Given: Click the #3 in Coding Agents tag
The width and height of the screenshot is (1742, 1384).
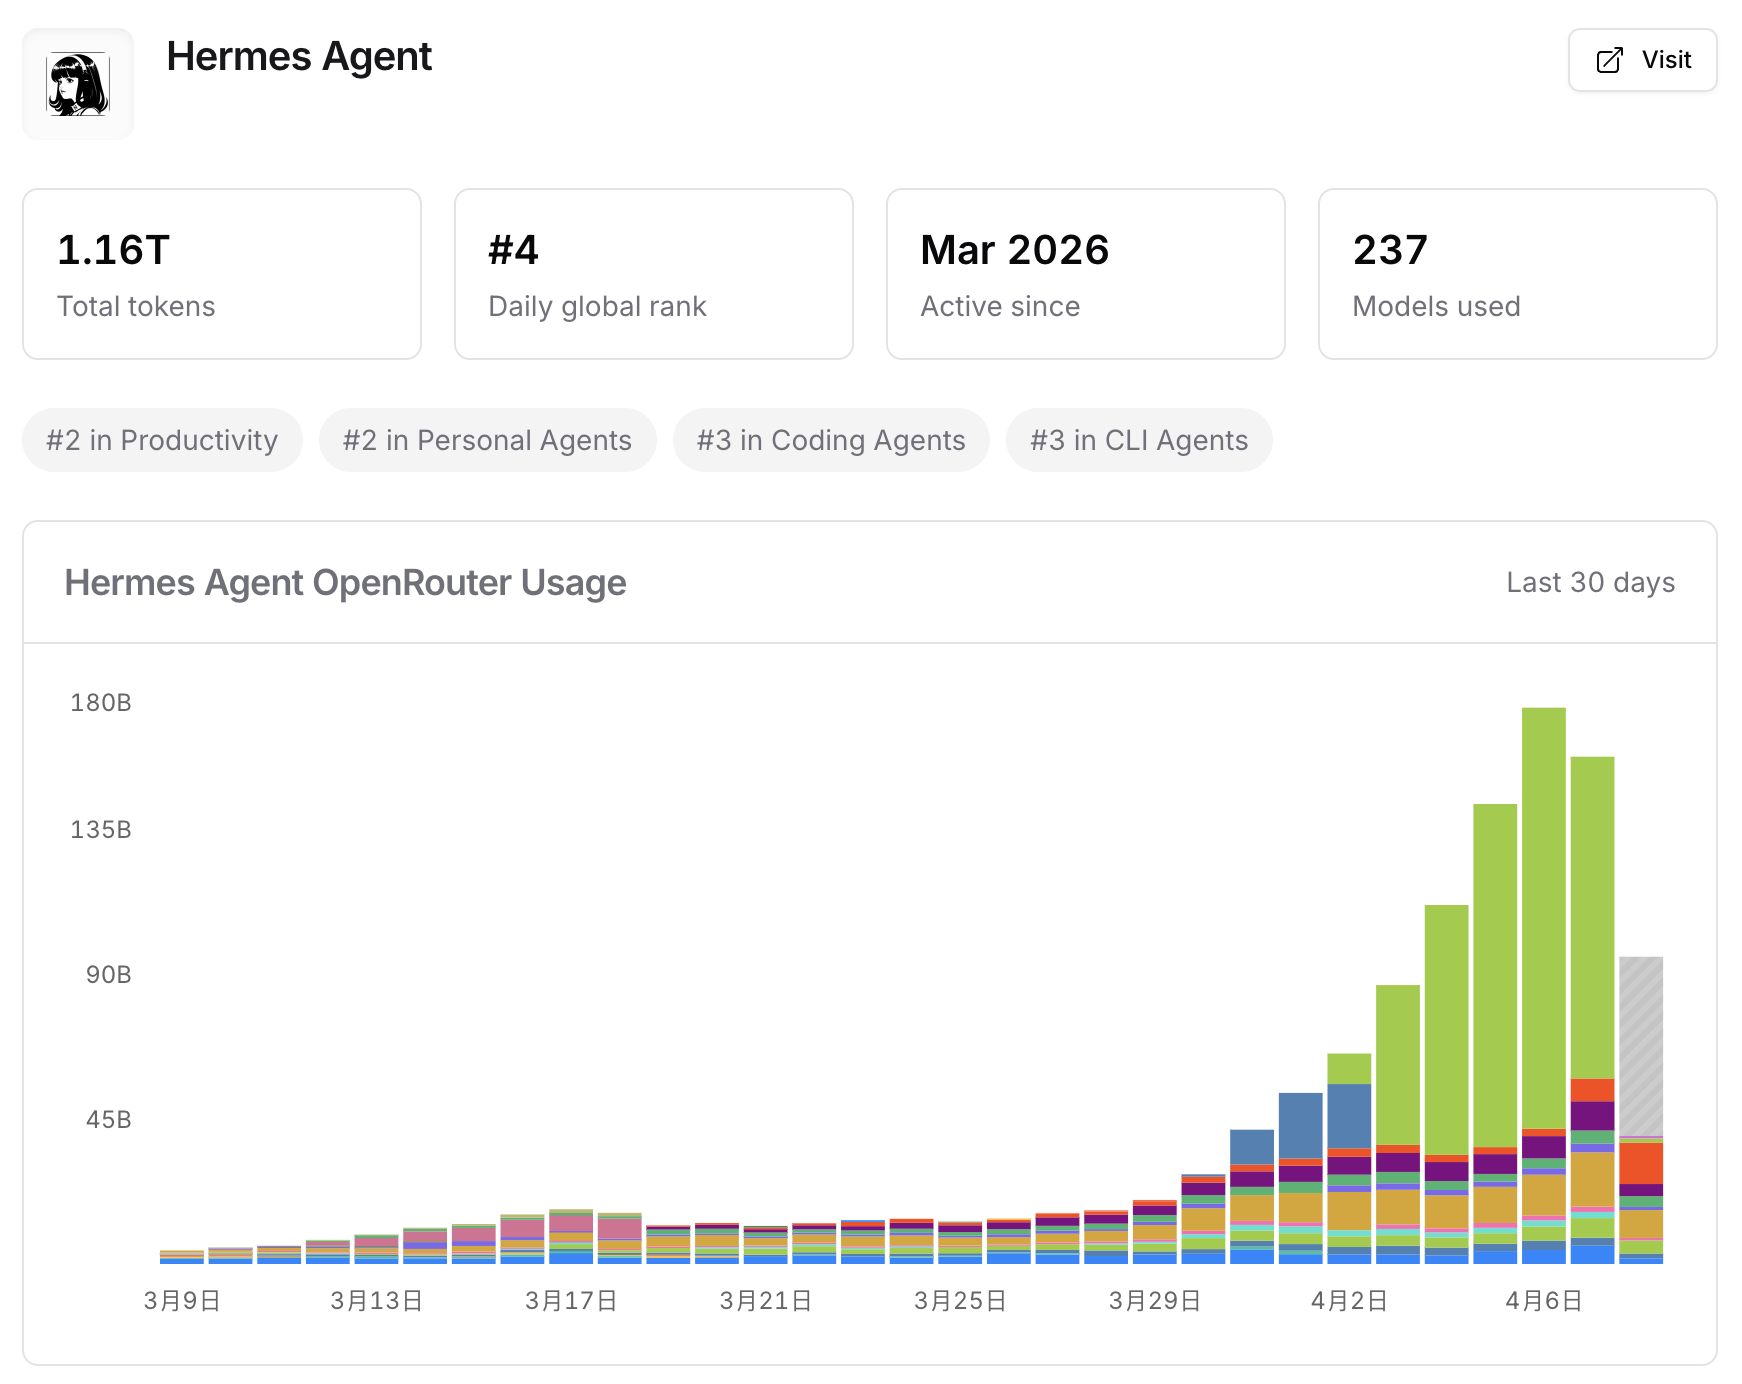Looking at the screenshot, I should [831, 440].
